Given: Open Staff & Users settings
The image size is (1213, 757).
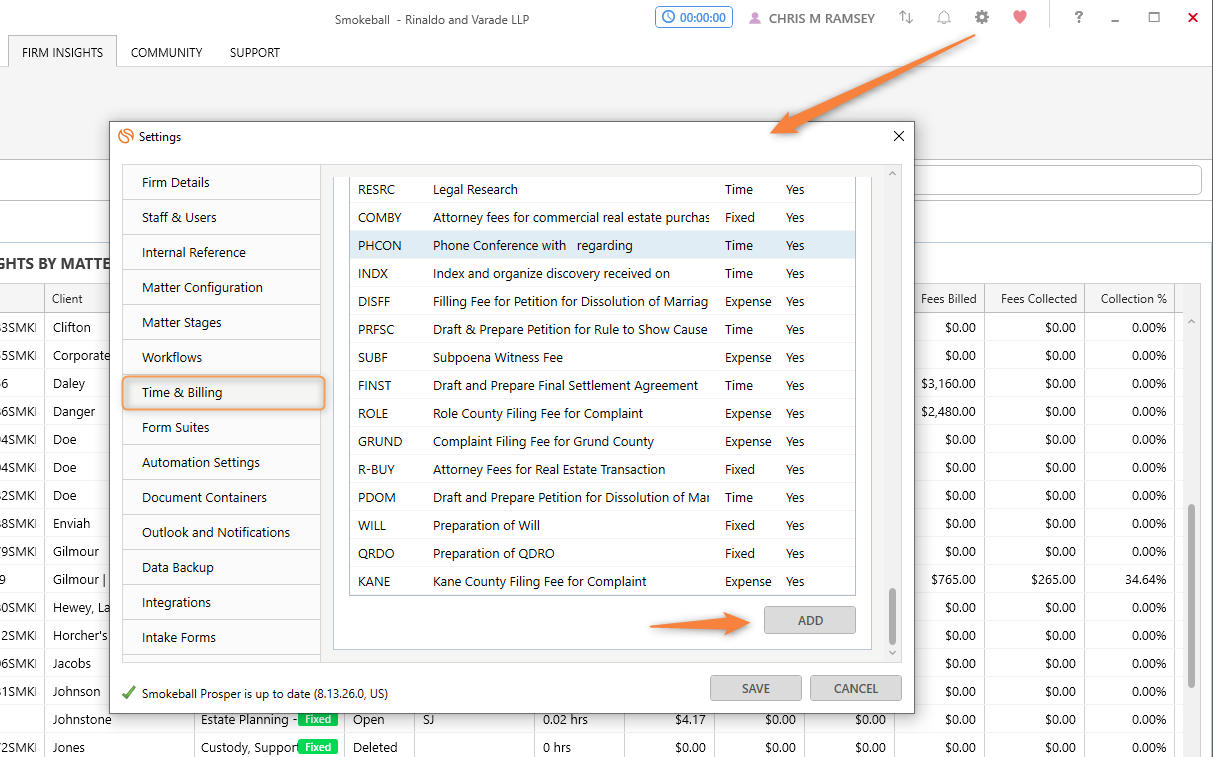Looking at the screenshot, I should click(x=221, y=217).
